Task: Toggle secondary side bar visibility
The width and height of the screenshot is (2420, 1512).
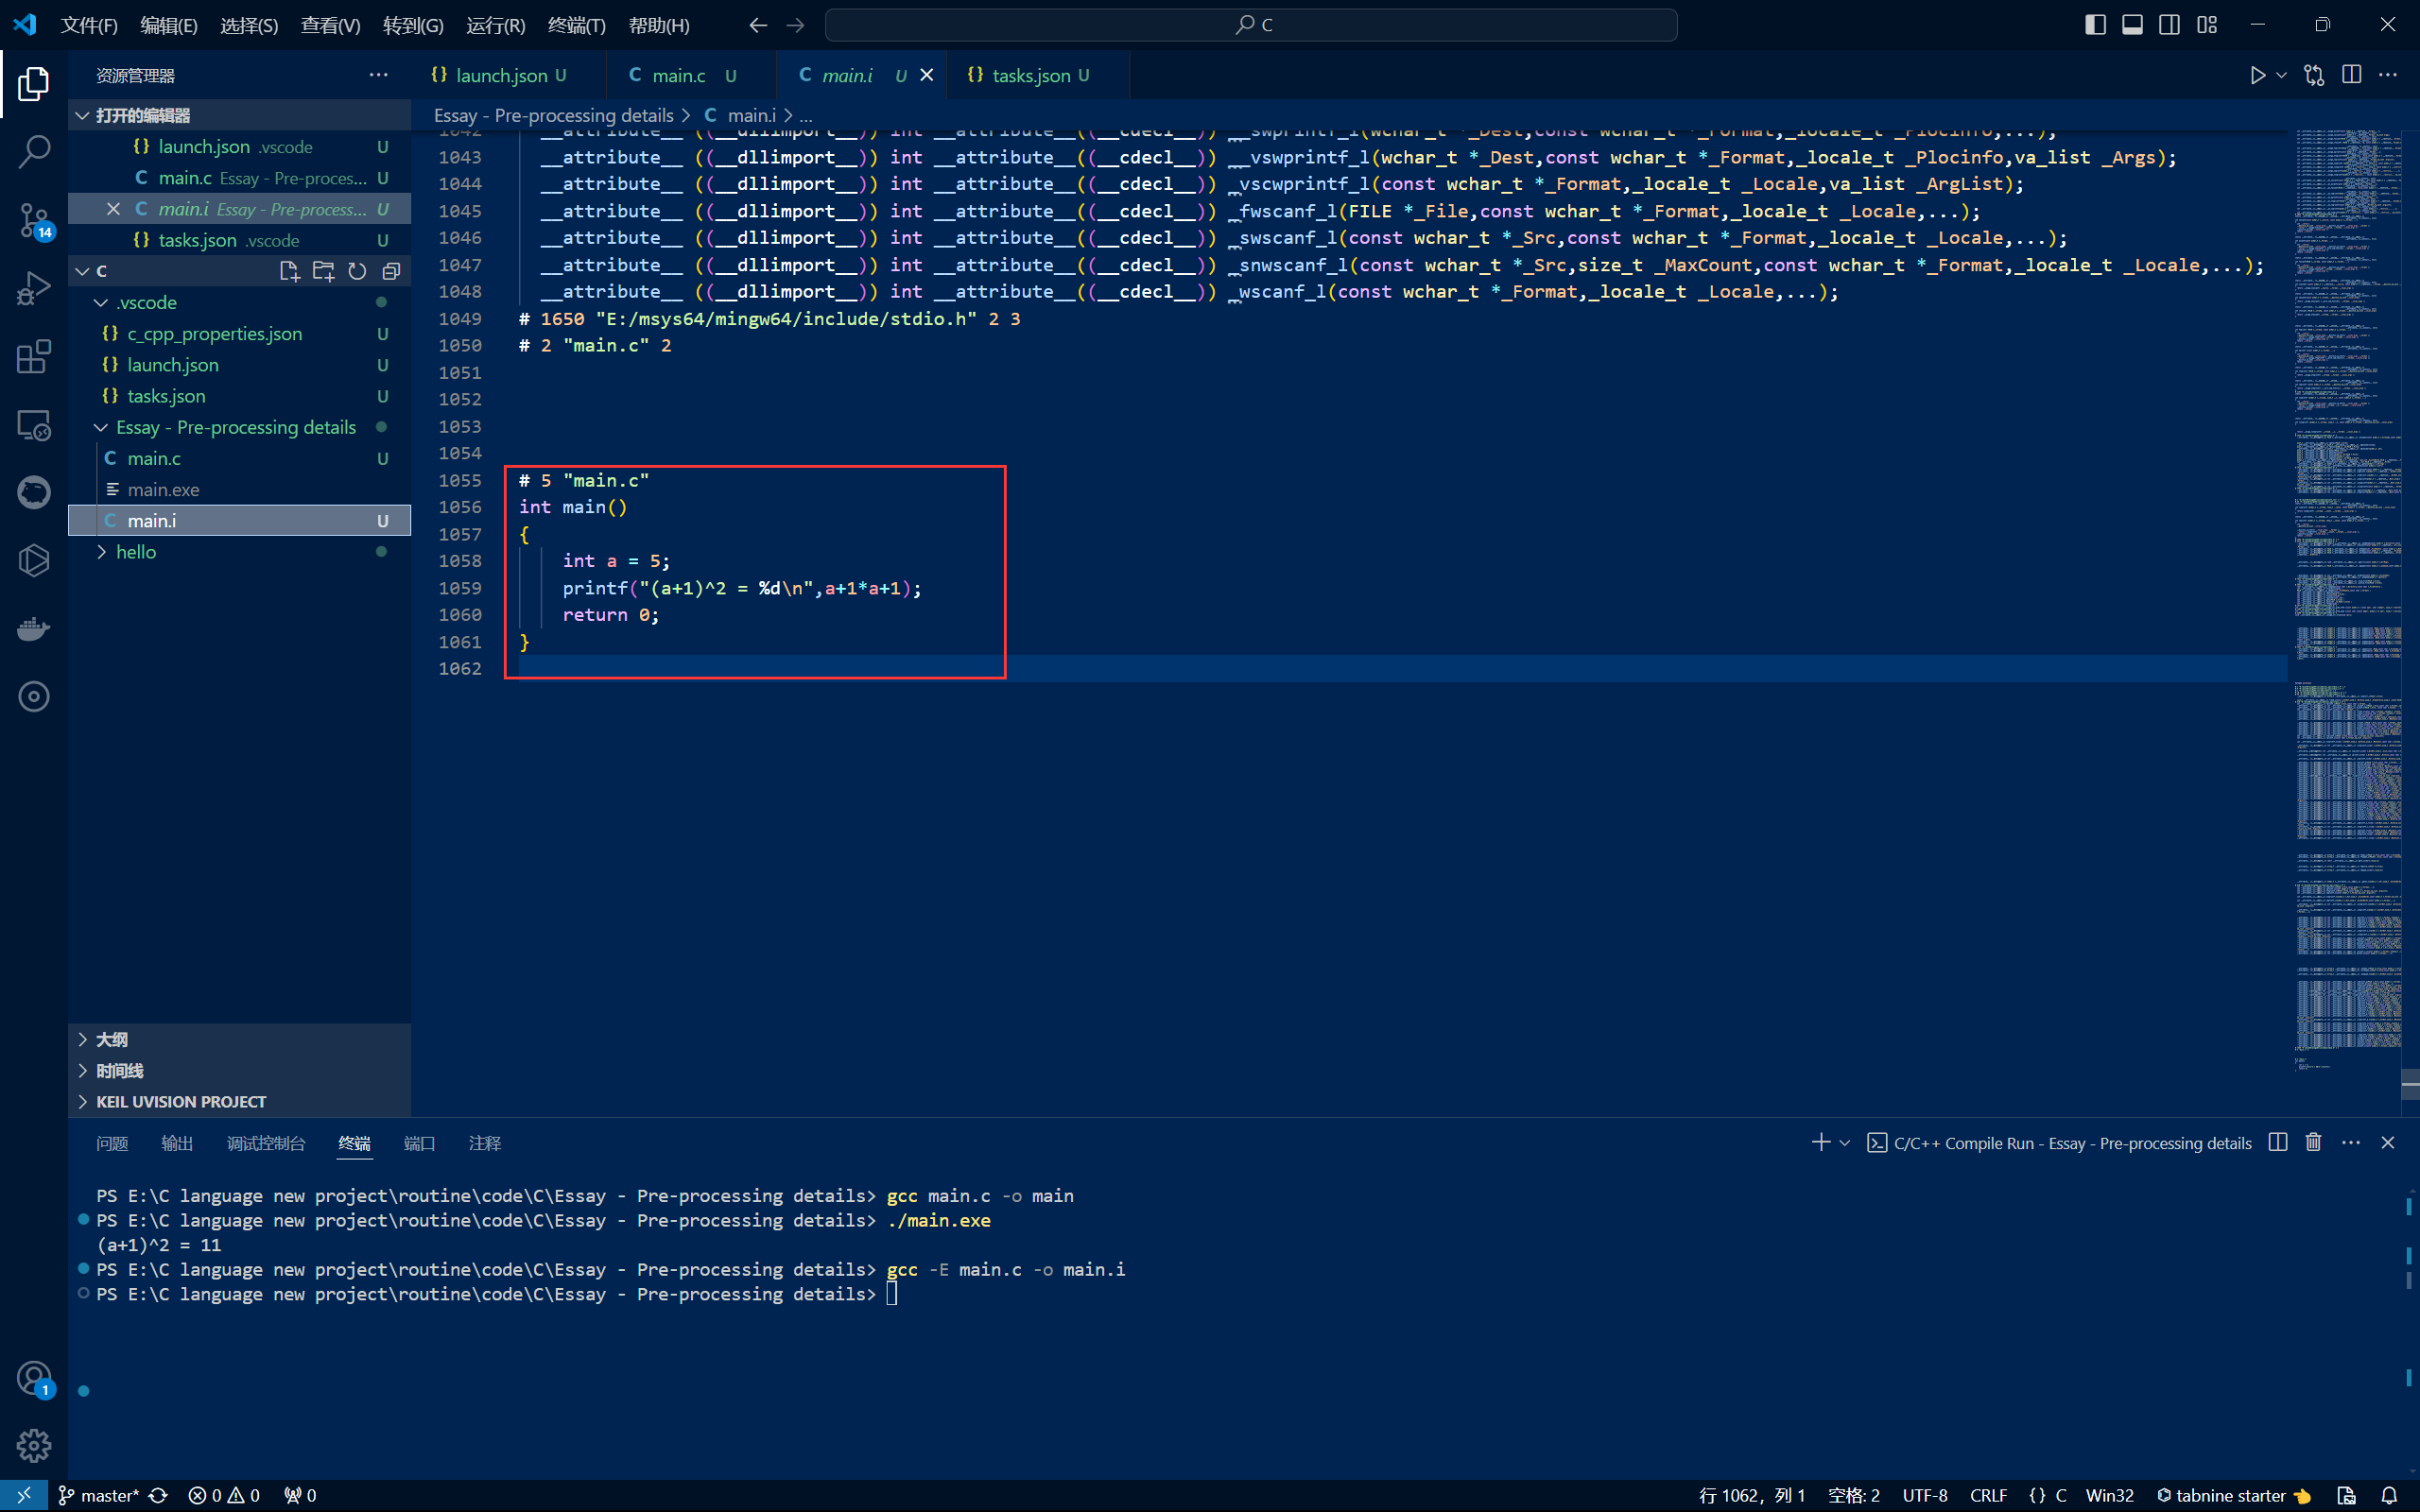Action: click(2169, 25)
